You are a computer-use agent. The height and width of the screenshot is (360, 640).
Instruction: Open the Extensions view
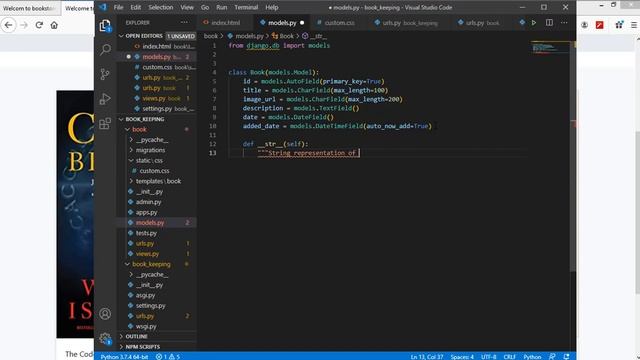tap(105, 123)
